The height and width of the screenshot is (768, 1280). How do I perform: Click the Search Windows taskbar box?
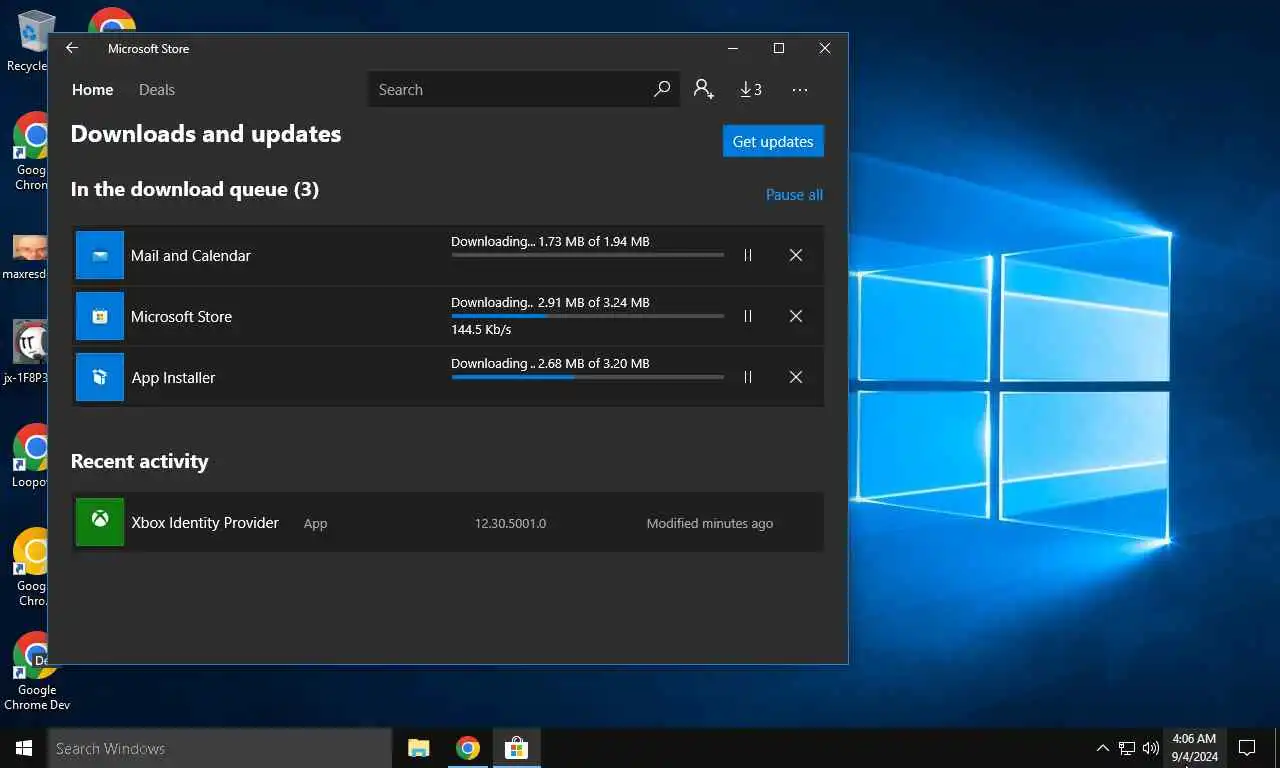(x=220, y=748)
